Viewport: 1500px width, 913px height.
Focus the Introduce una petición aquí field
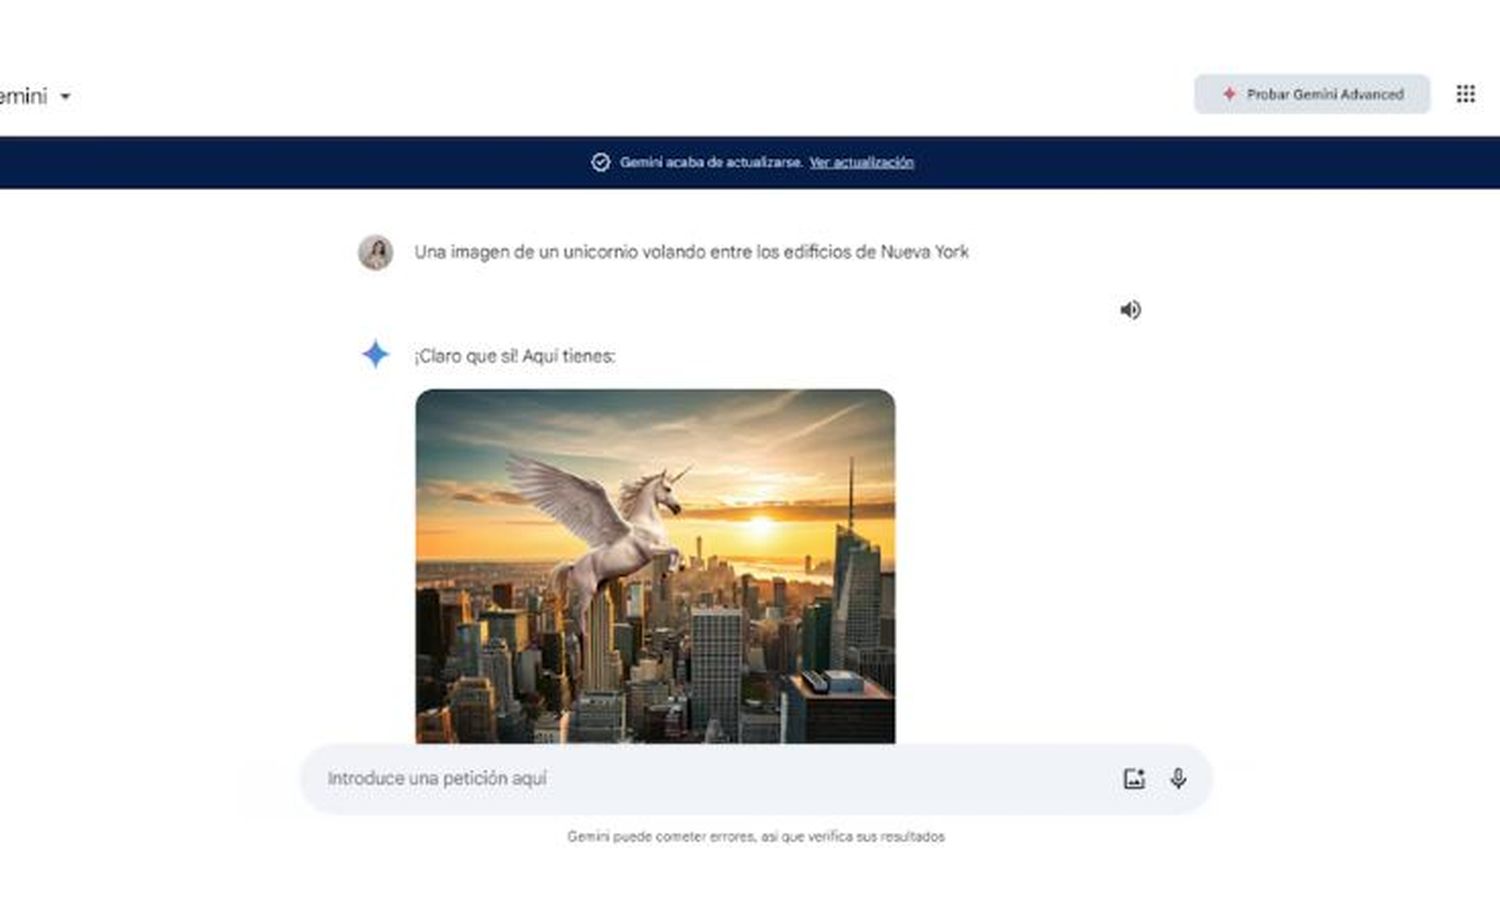coord(756,778)
